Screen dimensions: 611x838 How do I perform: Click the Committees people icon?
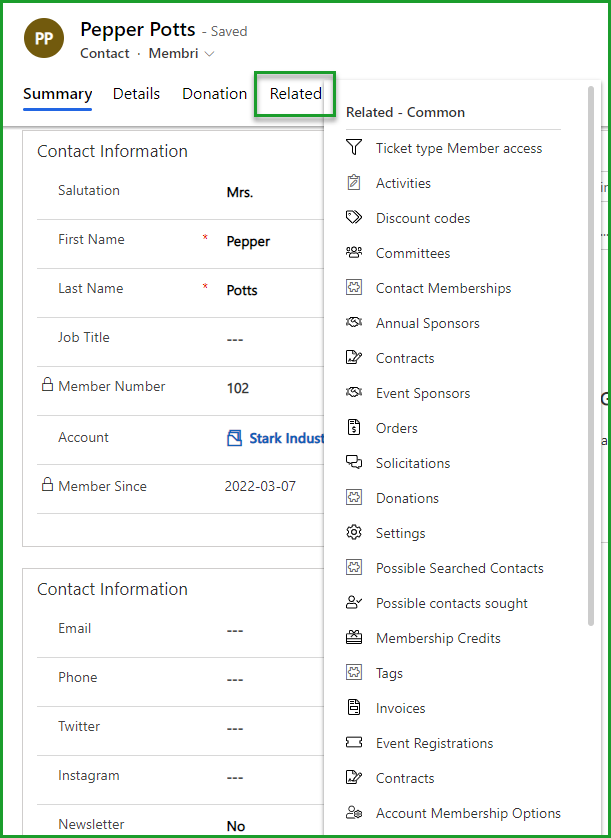click(x=354, y=253)
